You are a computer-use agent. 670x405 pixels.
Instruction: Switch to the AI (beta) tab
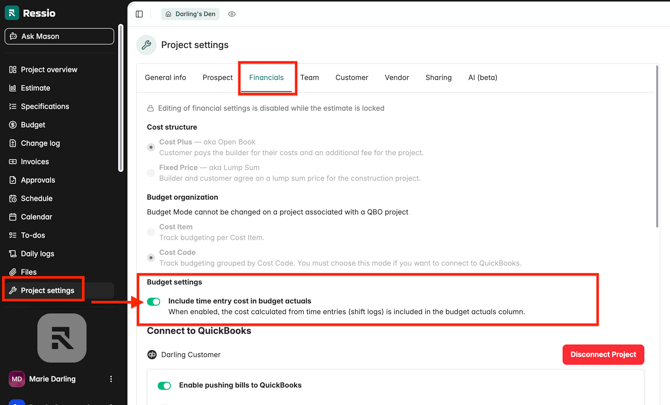[x=482, y=77]
